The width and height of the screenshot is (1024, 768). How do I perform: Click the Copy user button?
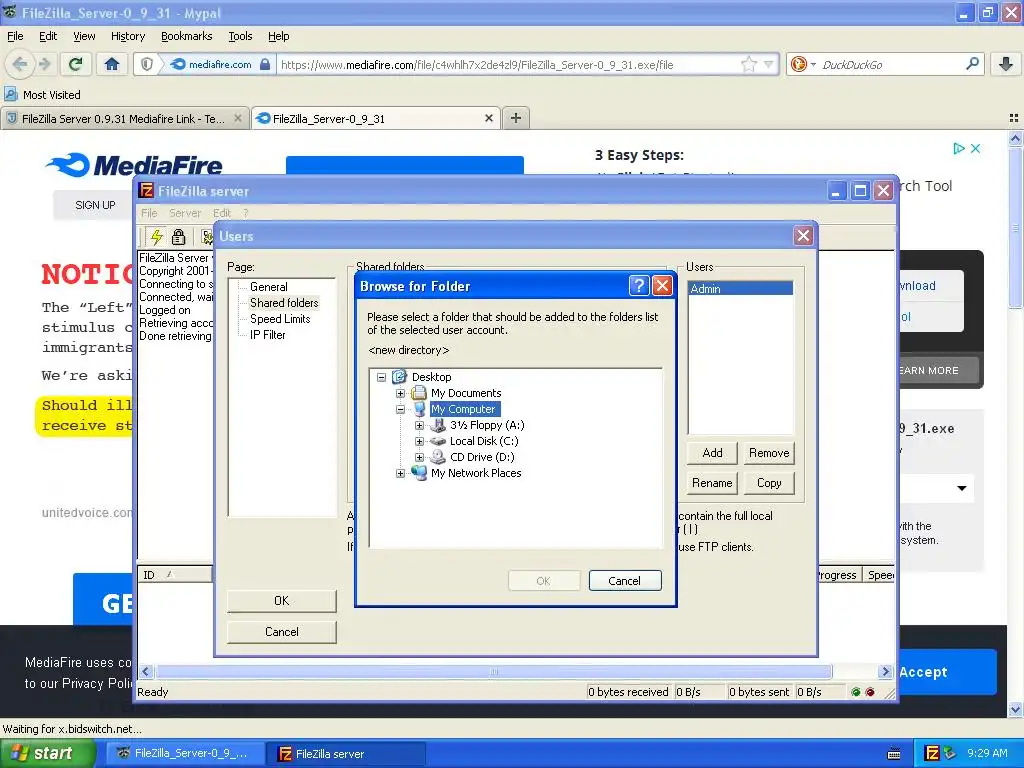coord(769,483)
